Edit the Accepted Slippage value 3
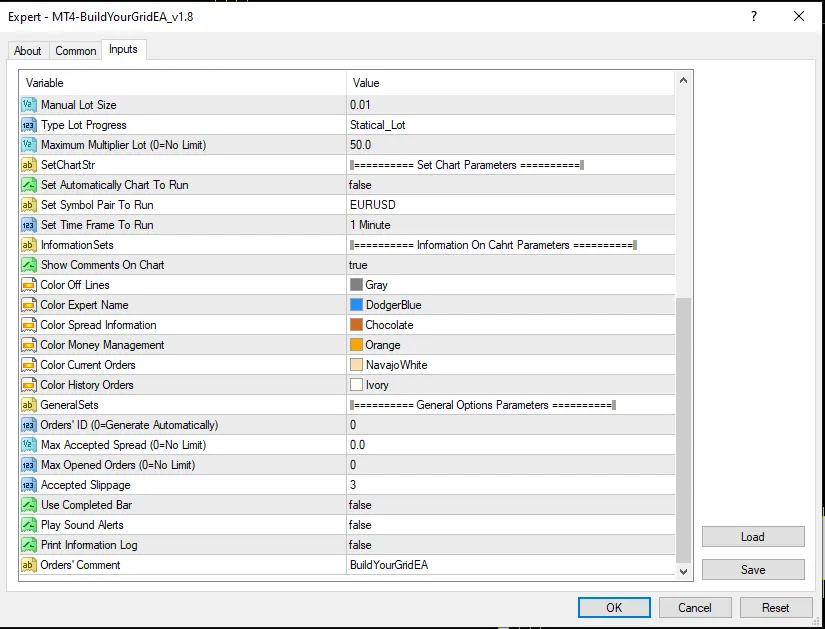 [510, 485]
